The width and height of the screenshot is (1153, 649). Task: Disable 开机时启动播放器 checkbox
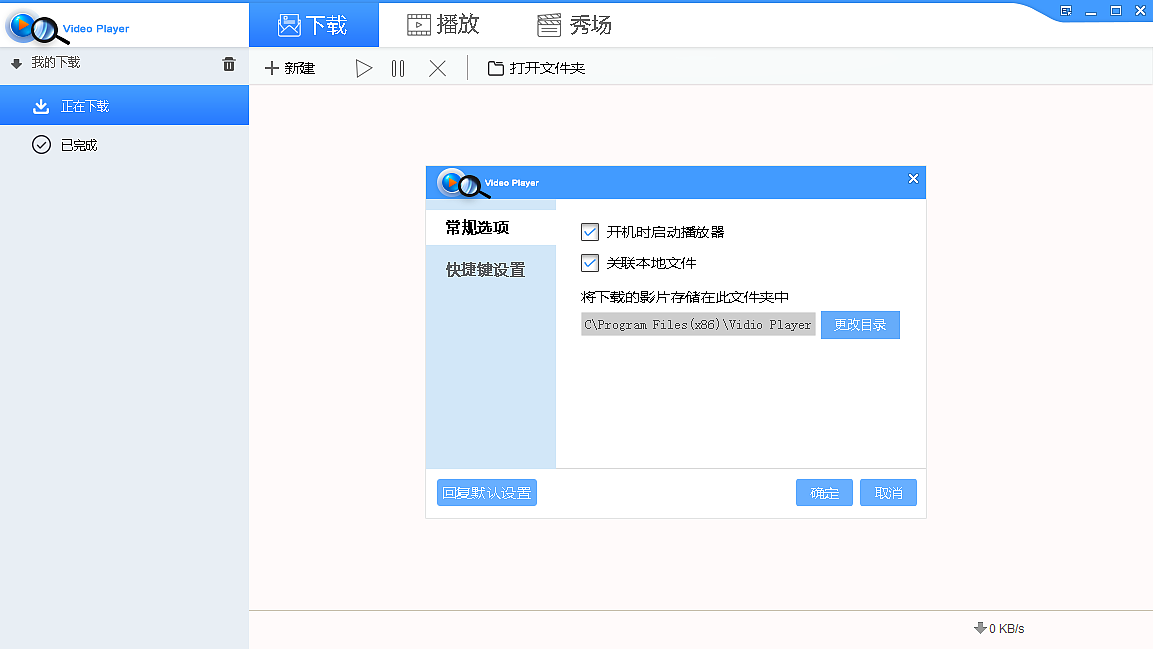pos(589,231)
